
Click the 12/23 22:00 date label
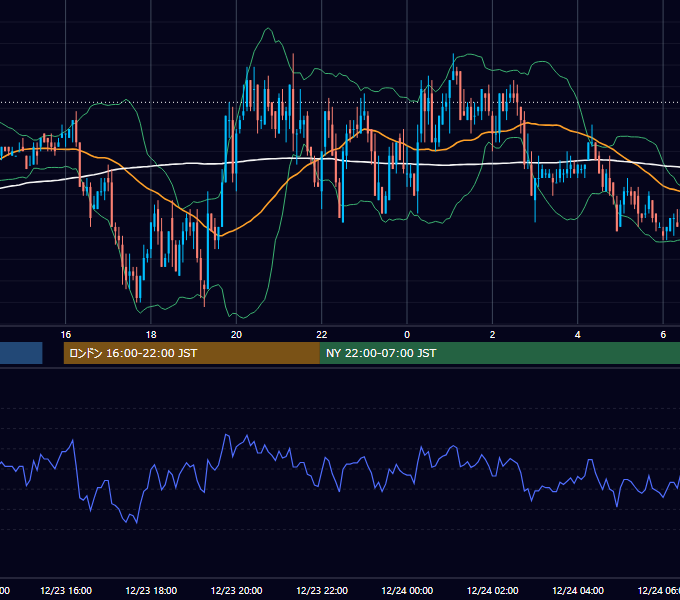pyautogui.click(x=322, y=591)
